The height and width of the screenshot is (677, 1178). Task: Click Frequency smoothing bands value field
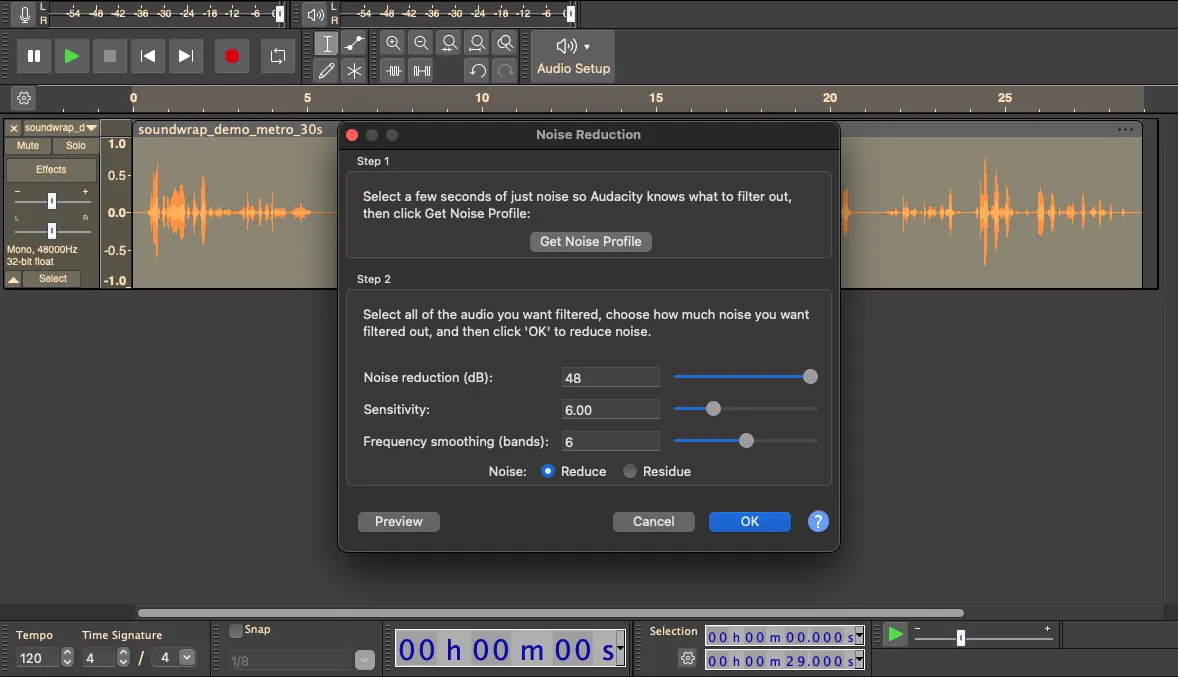click(x=610, y=442)
